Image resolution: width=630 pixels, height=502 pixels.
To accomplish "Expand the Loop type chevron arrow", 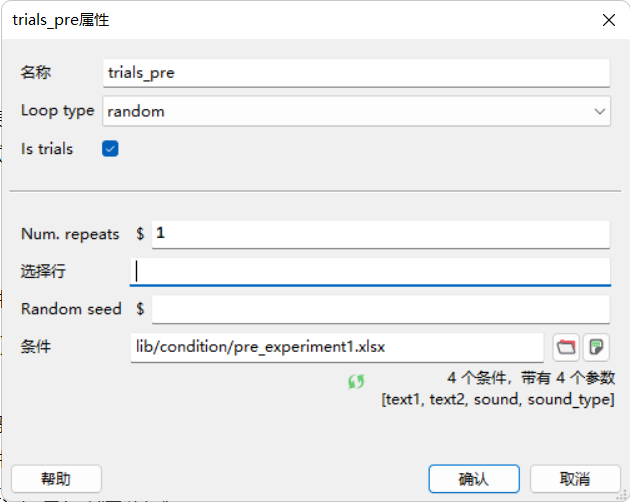I will point(599,111).
